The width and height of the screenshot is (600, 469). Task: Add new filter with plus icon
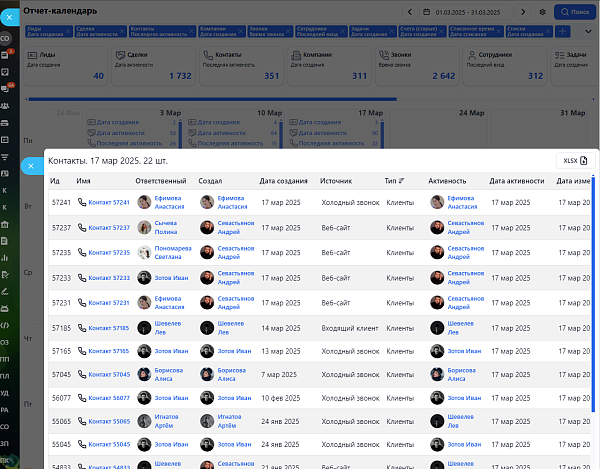pyautogui.click(x=562, y=31)
